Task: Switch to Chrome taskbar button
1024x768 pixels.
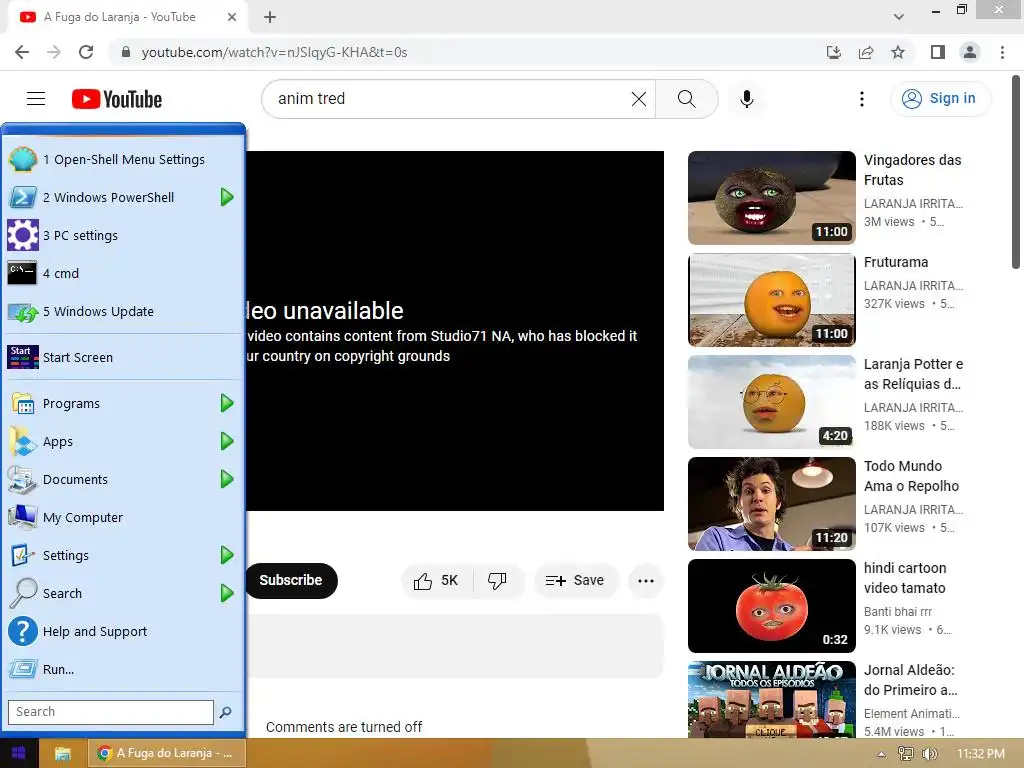Action: [x=167, y=753]
